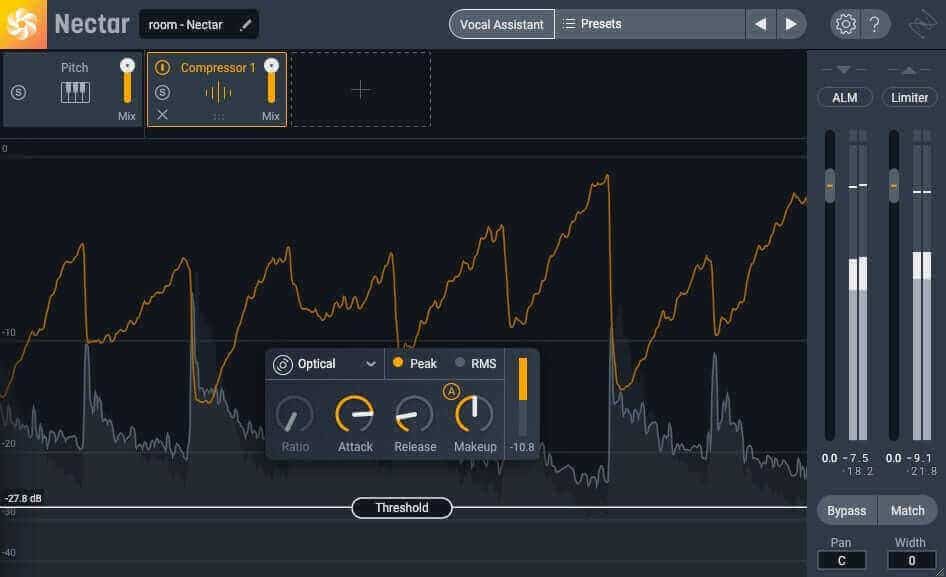
Task: Click the Optical mode disc icon
Action: tap(282, 365)
